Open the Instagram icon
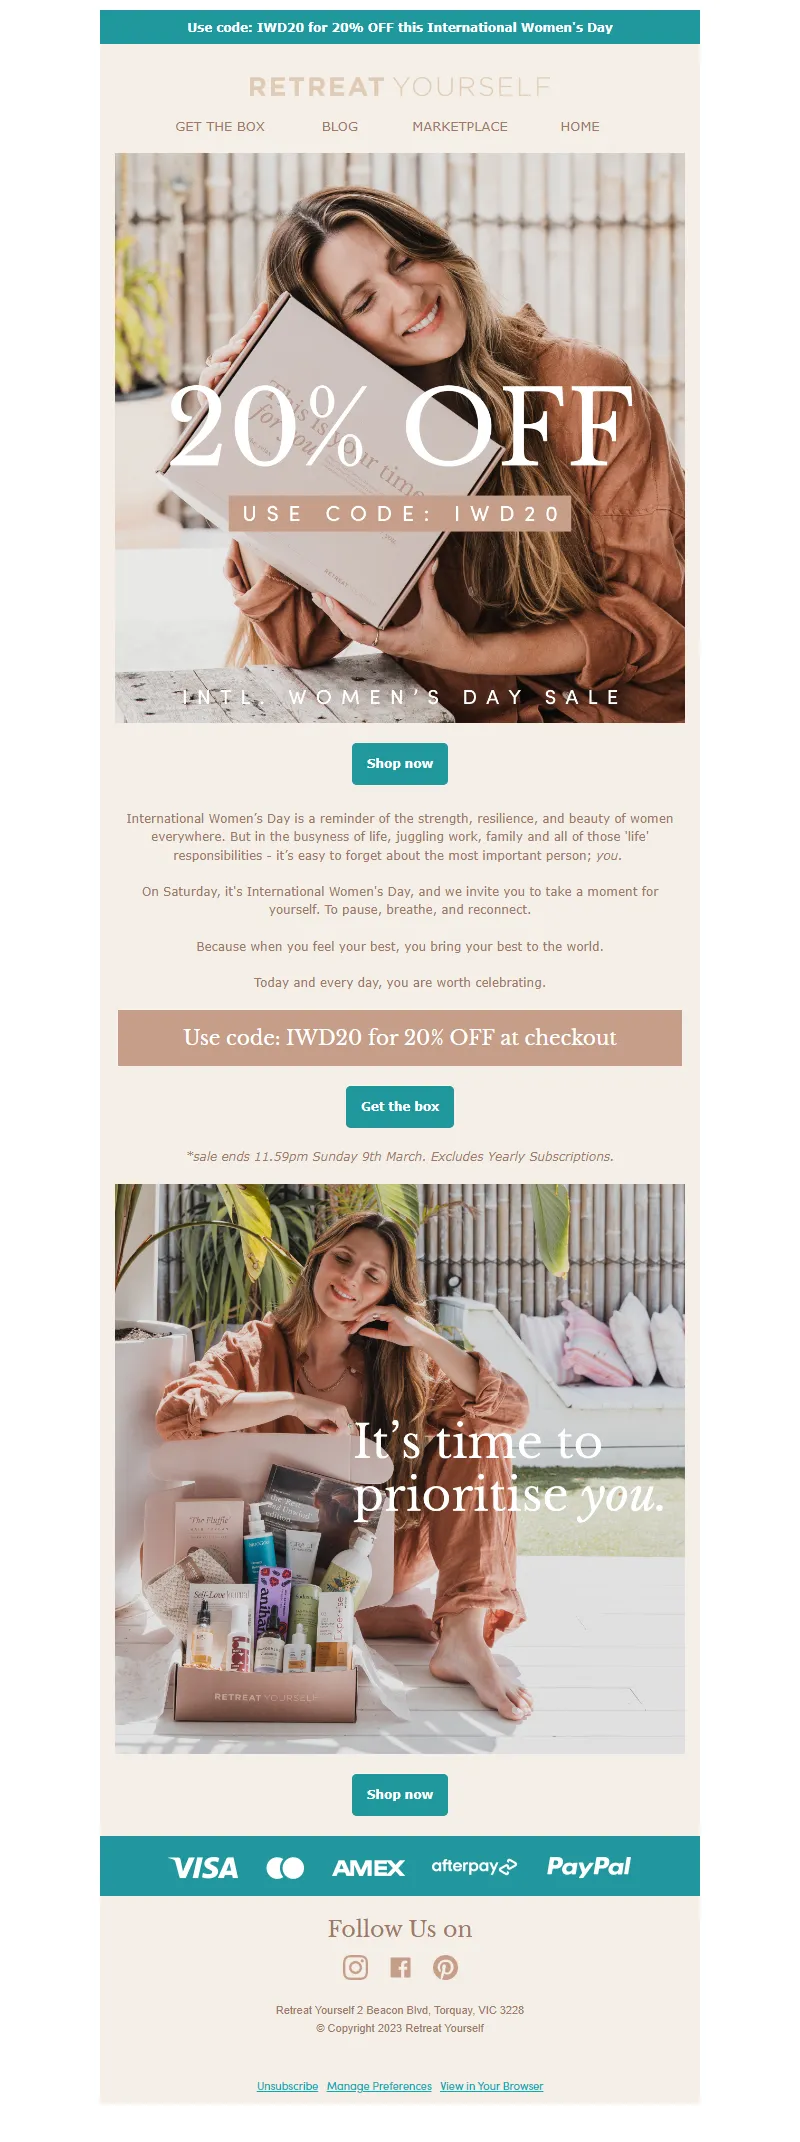The width and height of the screenshot is (800, 2142). click(355, 1967)
